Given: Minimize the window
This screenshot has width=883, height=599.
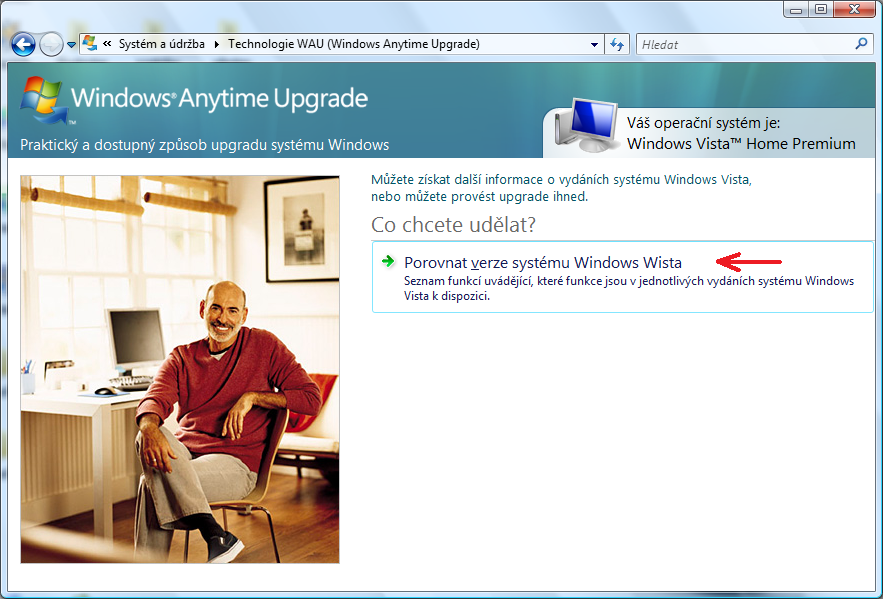Looking at the screenshot, I should point(796,10).
